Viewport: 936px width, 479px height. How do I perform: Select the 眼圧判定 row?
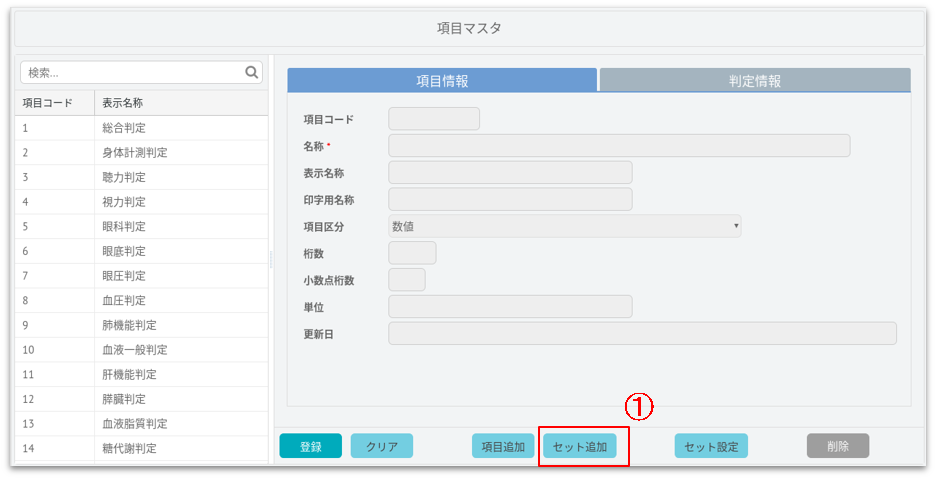[141, 276]
